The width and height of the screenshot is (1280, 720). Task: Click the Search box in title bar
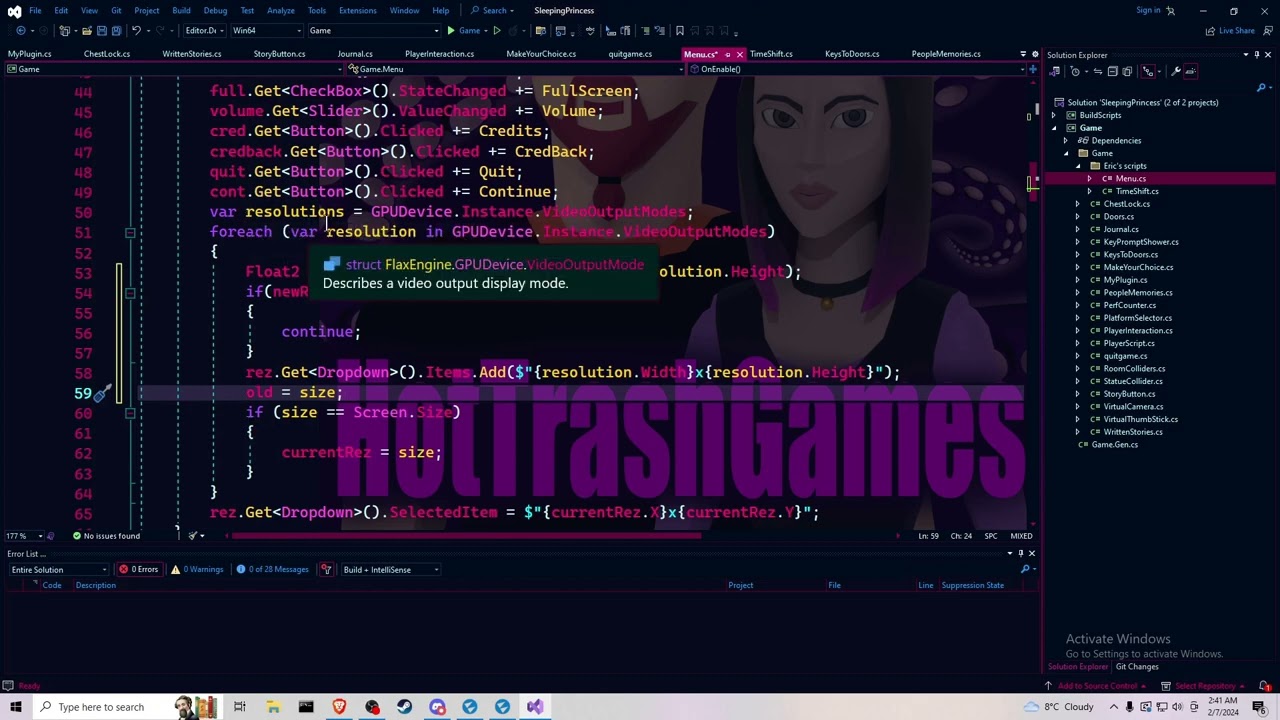[x=495, y=10]
